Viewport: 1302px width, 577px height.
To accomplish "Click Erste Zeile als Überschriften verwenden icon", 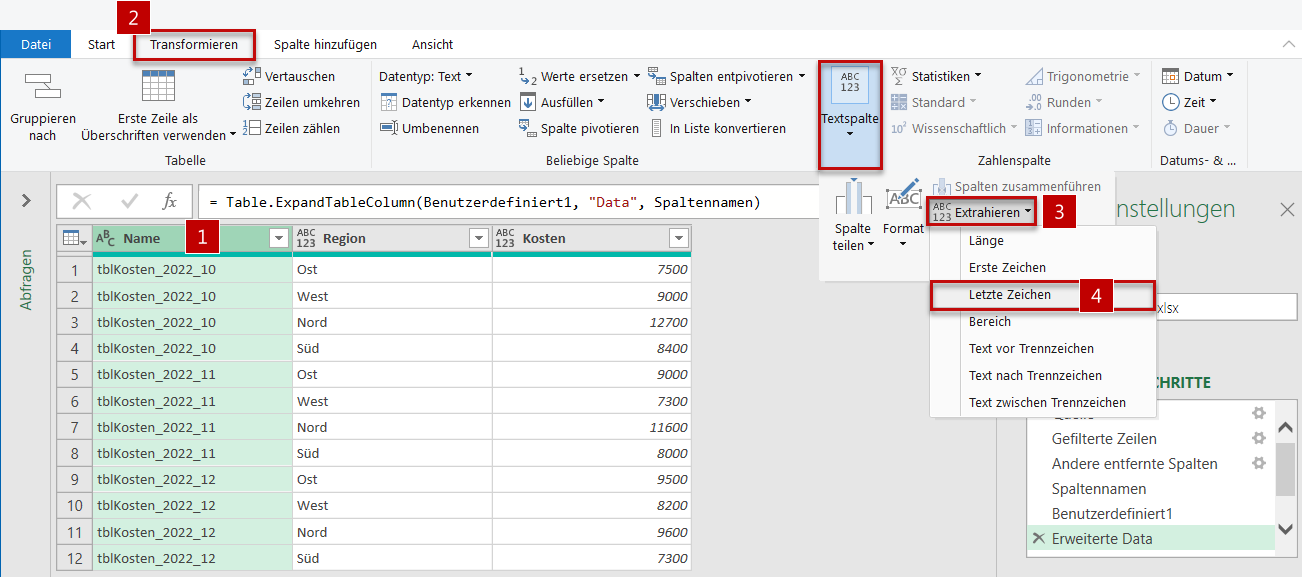I will coord(158,87).
